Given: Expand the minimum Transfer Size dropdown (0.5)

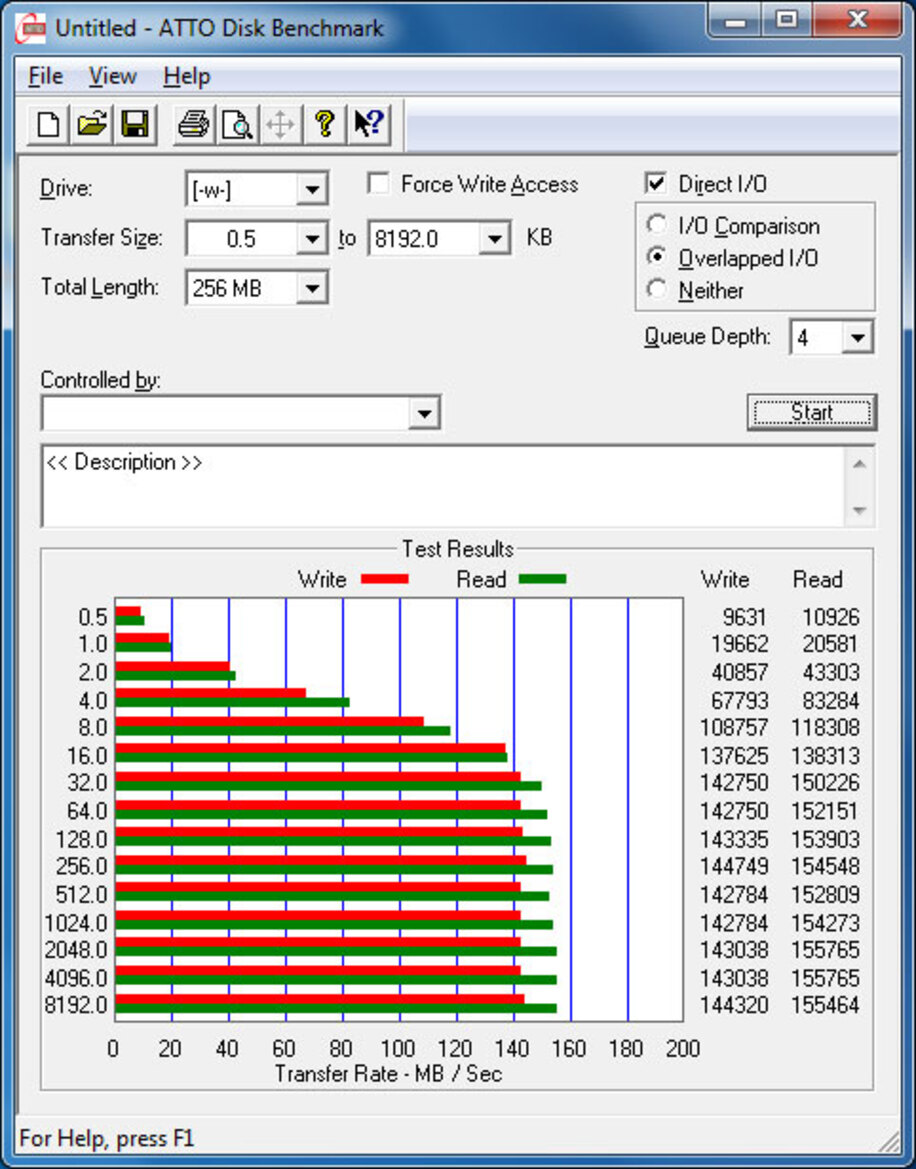Looking at the screenshot, I should (x=312, y=239).
